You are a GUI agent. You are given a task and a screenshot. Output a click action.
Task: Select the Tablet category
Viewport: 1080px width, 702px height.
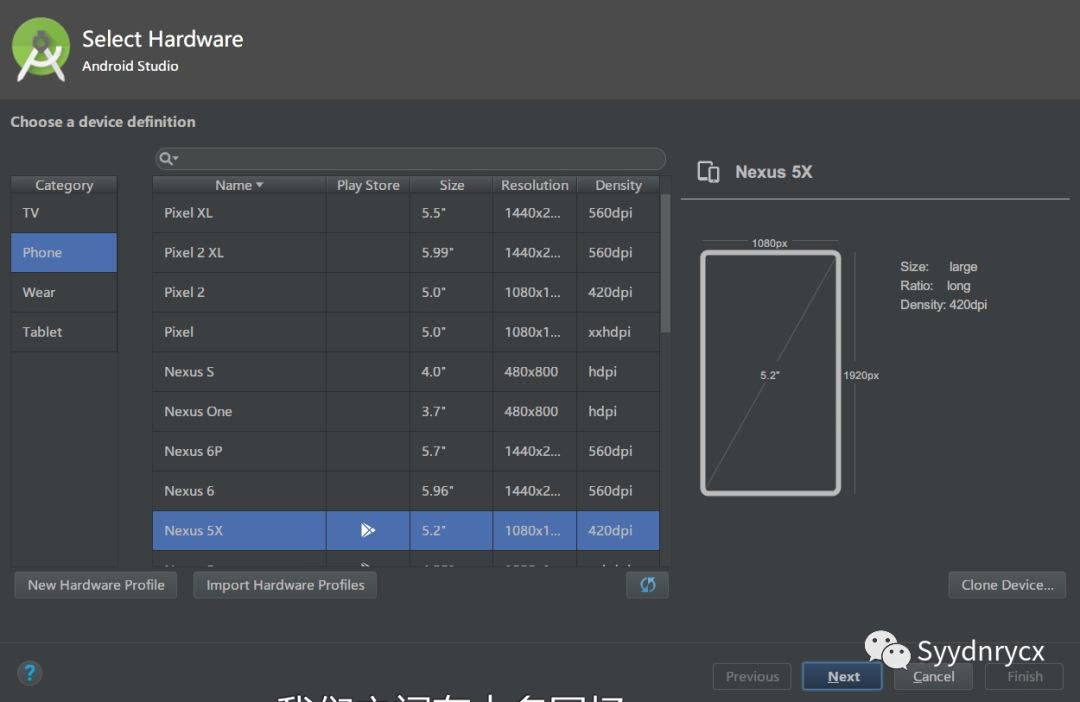(x=64, y=332)
